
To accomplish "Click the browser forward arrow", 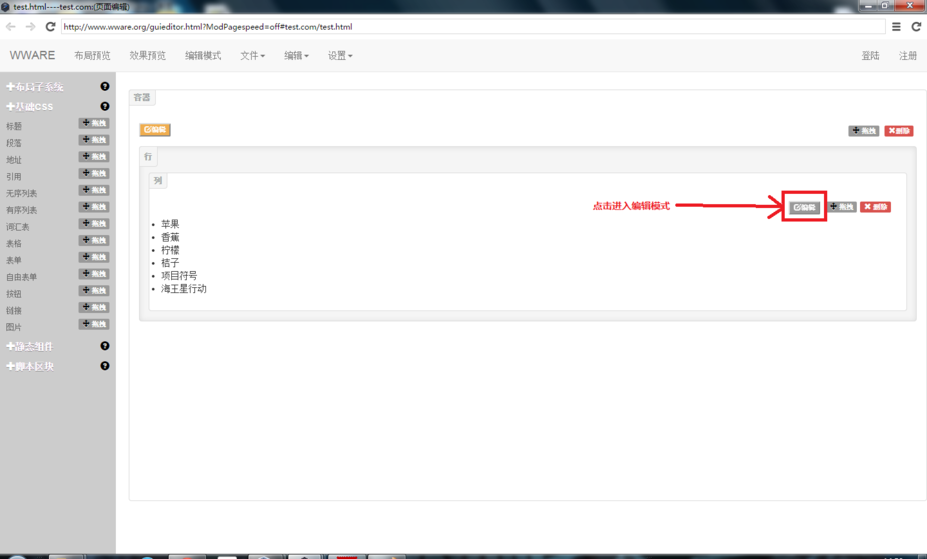I will pyautogui.click(x=31, y=27).
